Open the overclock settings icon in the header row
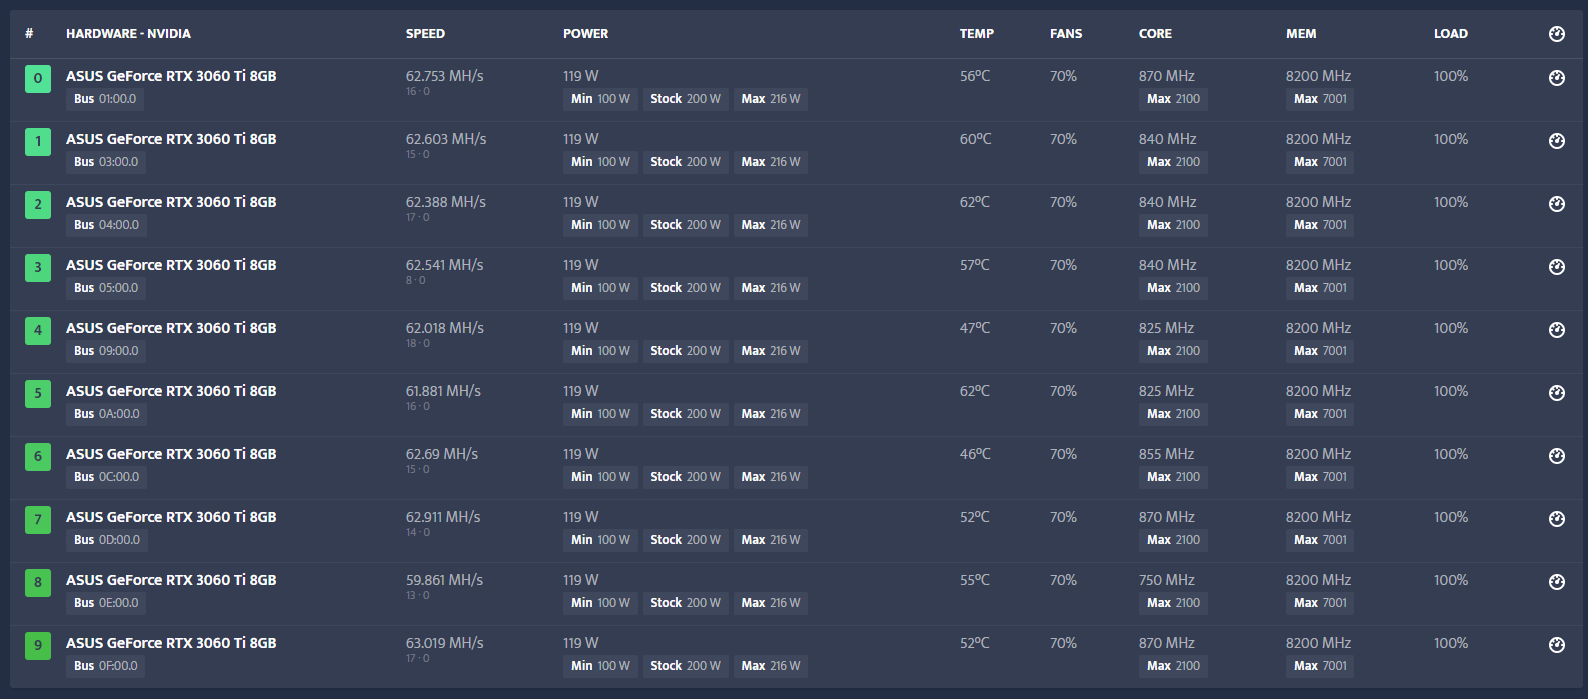The image size is (1588, 699). pos(1557,34)
